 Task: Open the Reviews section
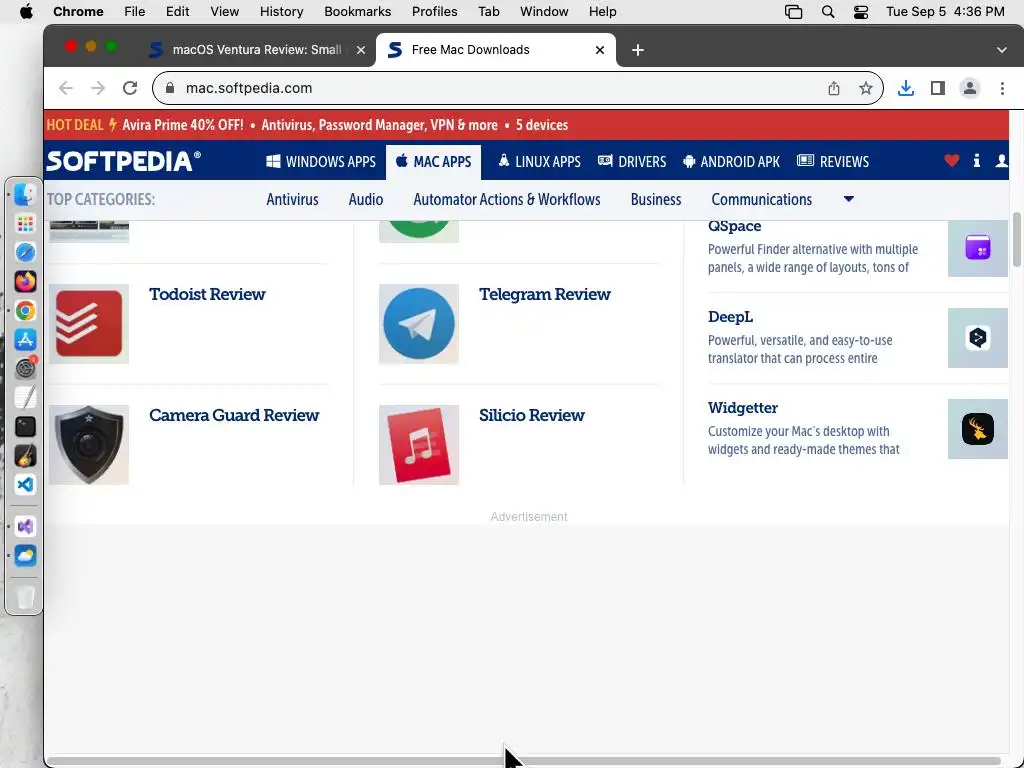[833, 161]
